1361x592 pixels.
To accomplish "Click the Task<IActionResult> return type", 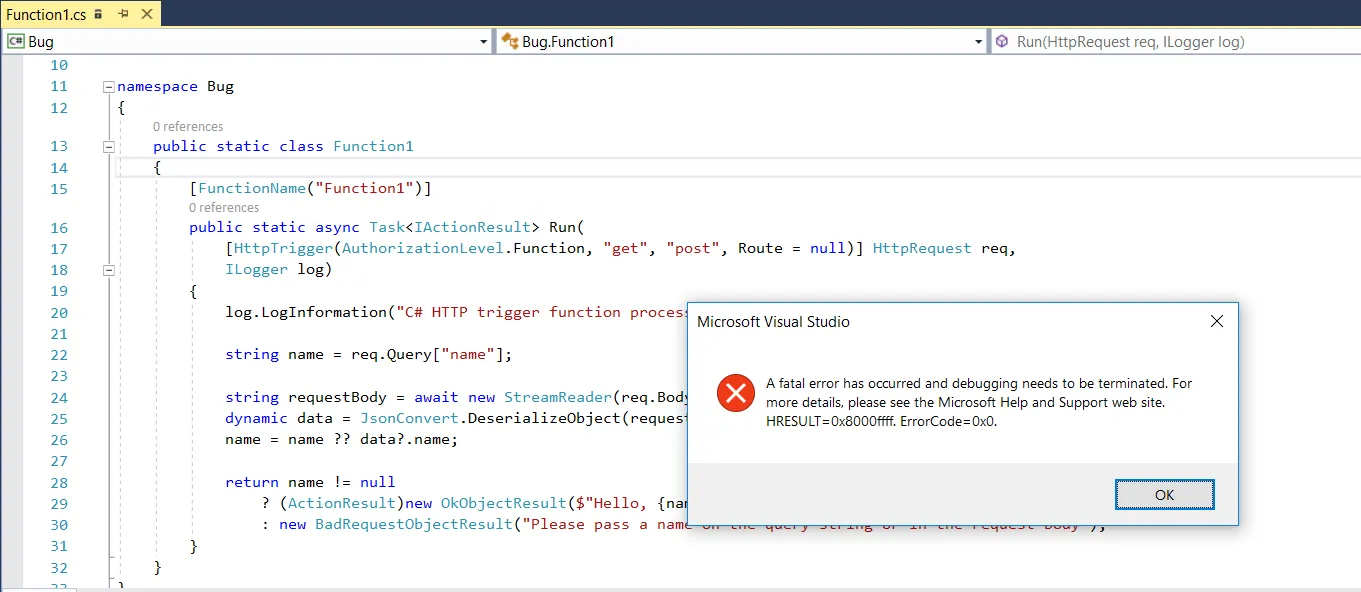I will pyautogui.click(x=454, y=227).
